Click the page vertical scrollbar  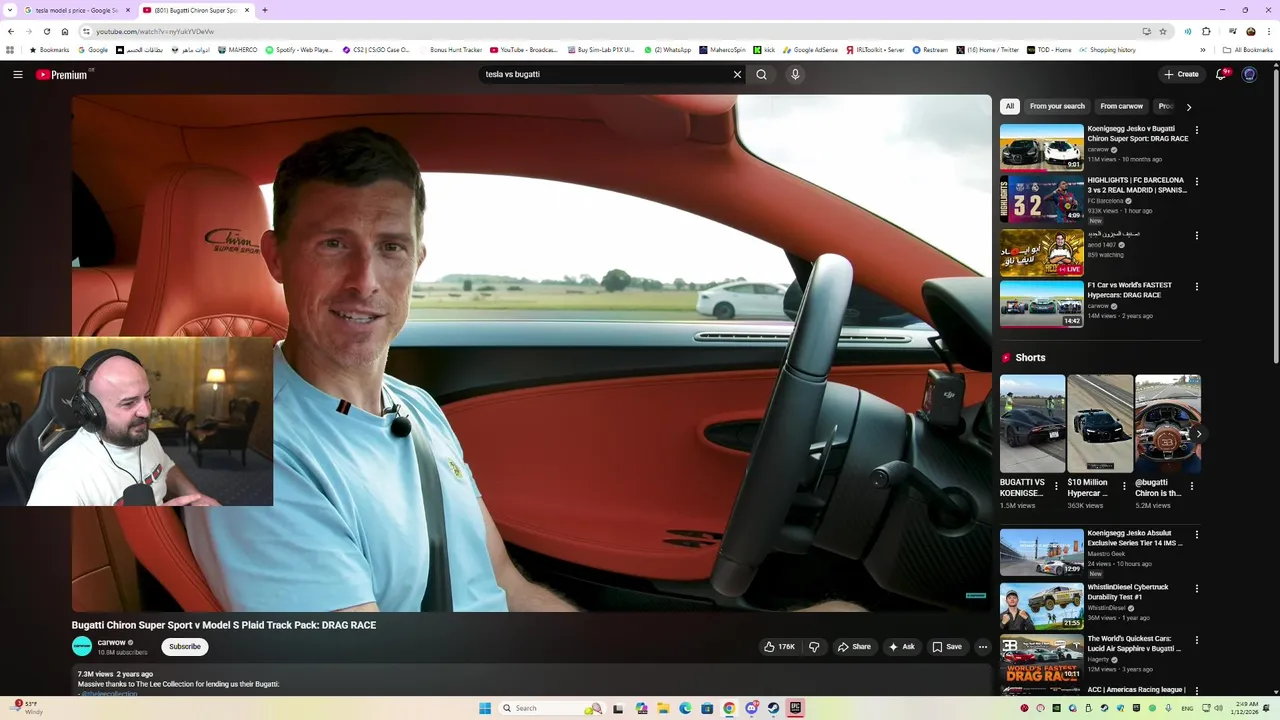(1275, 215)
